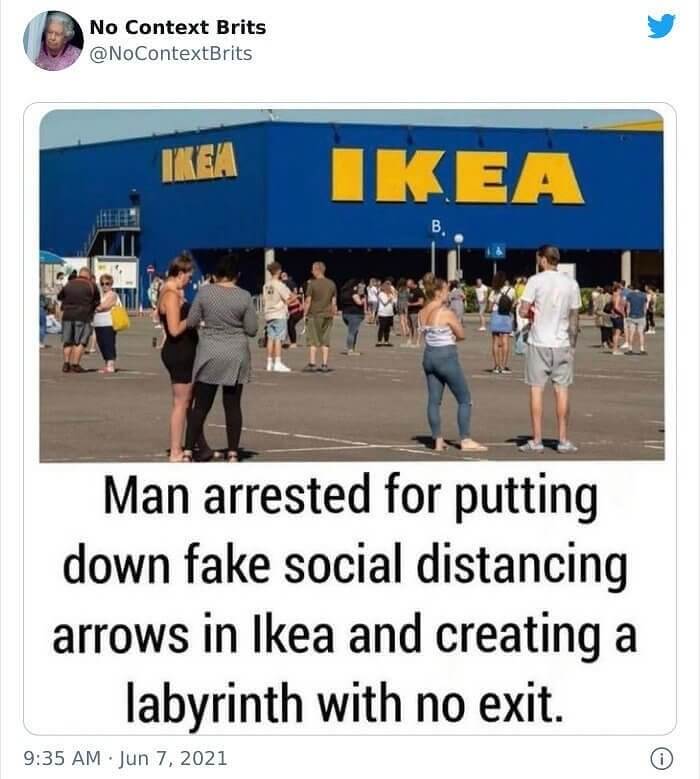Click the headline line "Man arrested for putting"

pyautogui.click(x=350, y=495)
